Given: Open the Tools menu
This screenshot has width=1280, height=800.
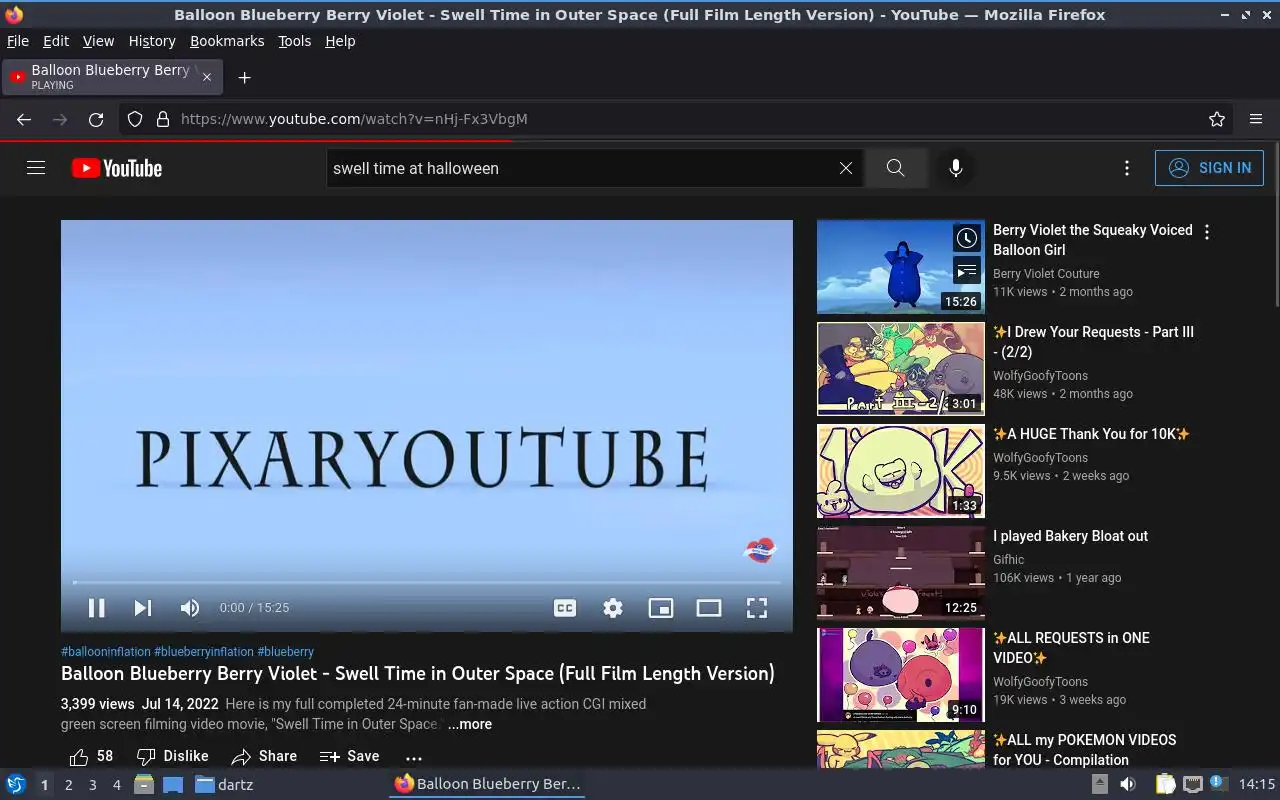Looking at the screenshot, I should [x=295, y=41].
